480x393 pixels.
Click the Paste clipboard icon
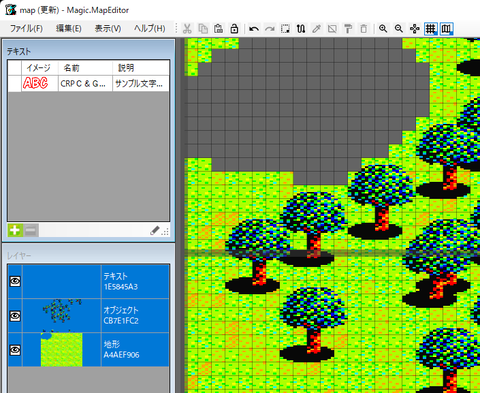[219, 29]
